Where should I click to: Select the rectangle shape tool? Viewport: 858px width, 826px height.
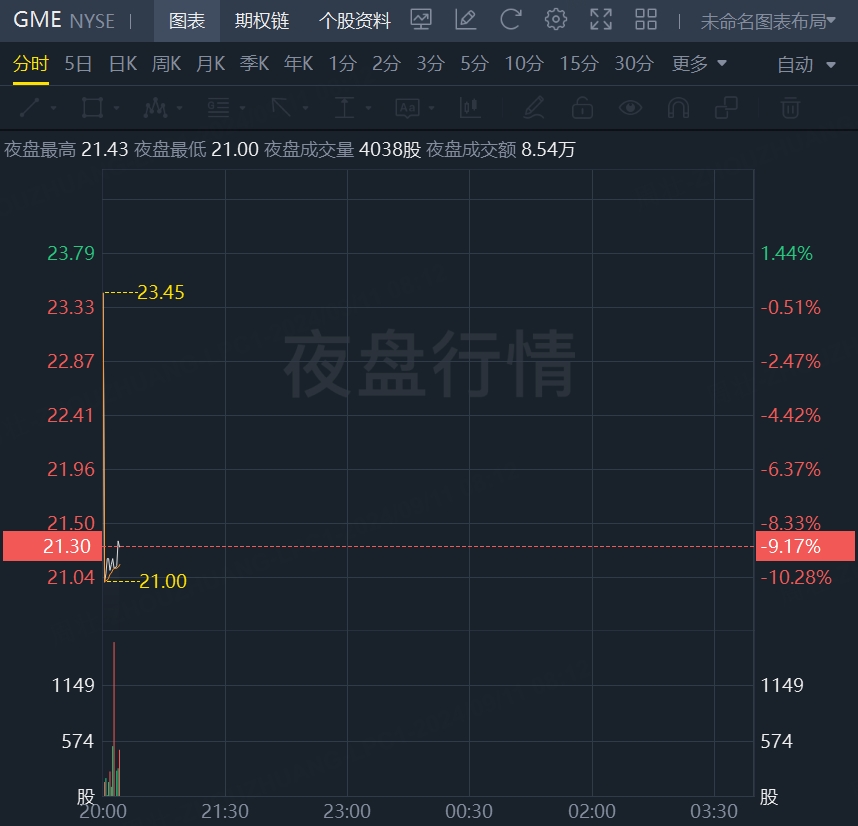92,108
